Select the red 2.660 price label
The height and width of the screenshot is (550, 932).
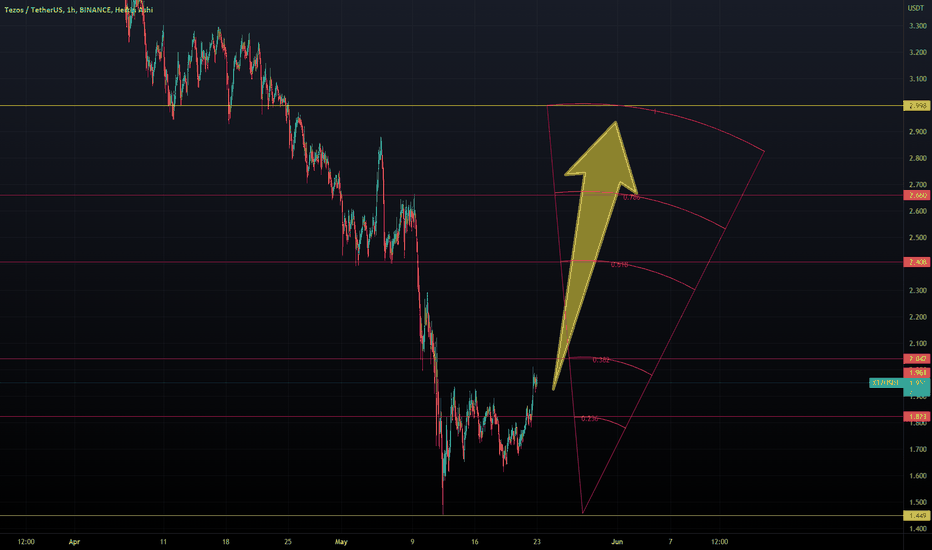(x=917, y=195)
